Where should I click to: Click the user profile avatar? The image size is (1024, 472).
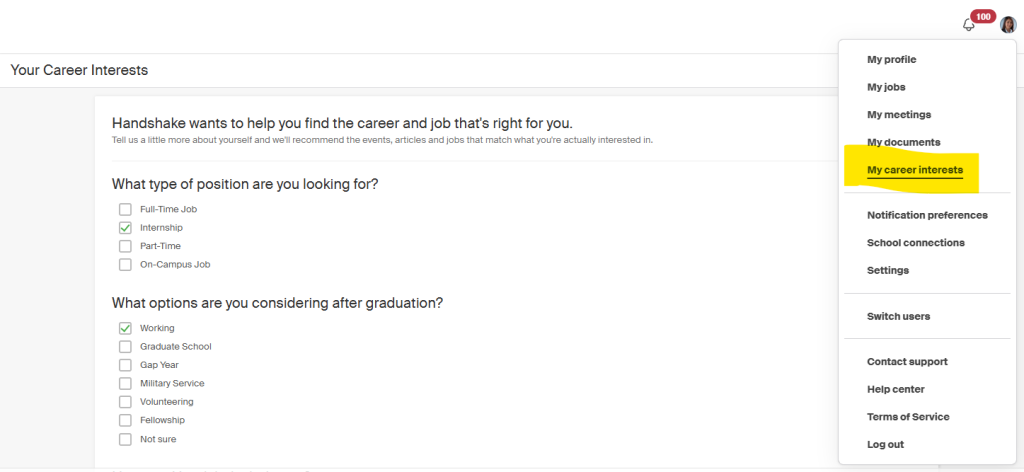(1008, 25)
